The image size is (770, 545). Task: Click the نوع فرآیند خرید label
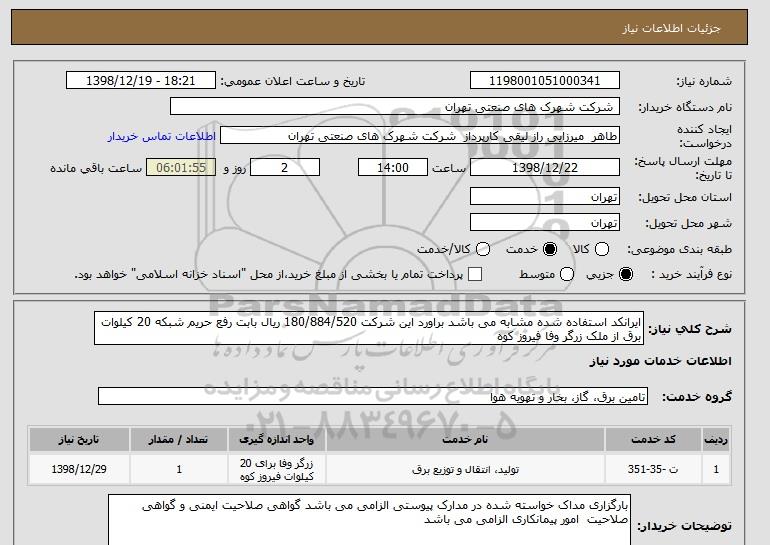point(691,274)
